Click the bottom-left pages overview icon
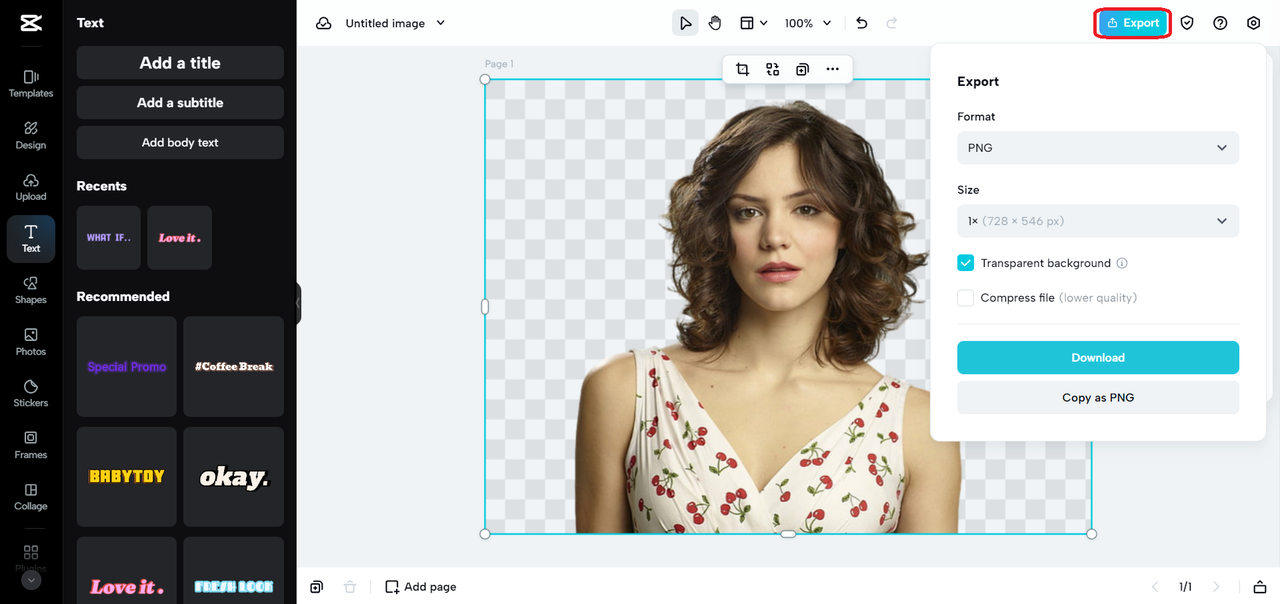The height and width of the screenshot is (604, 1280). point(316,587)
